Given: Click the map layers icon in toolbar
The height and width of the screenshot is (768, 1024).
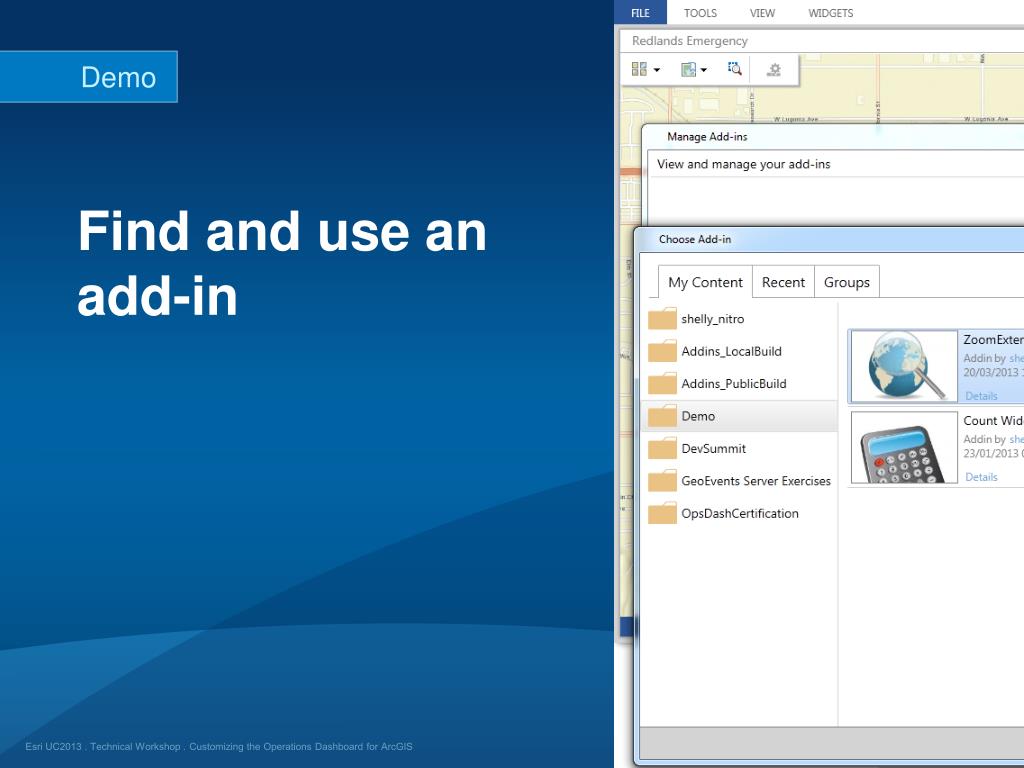Looking at the screenshot, I should [688, 69].
